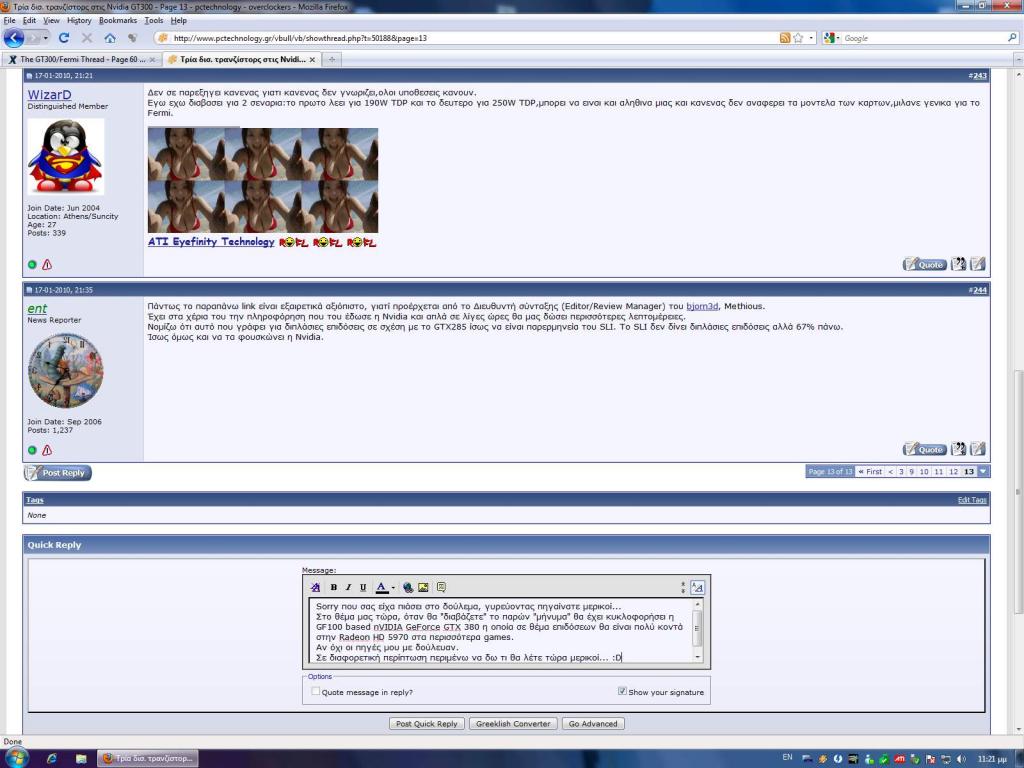Open the bjorn3d link in post #244
This screenshot has height=768, width=1024.
click(x=702, y=306)
